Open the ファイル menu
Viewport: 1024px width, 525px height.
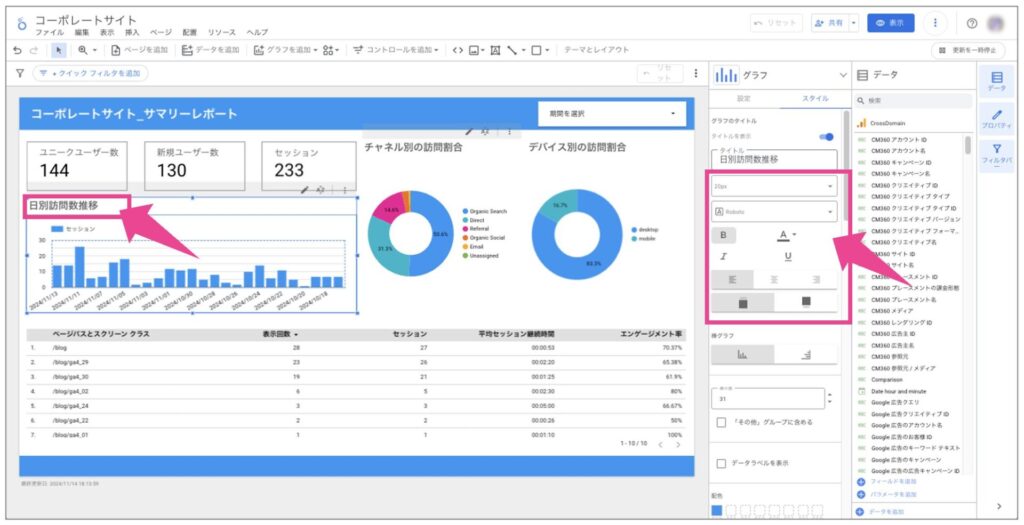[50, 33]
